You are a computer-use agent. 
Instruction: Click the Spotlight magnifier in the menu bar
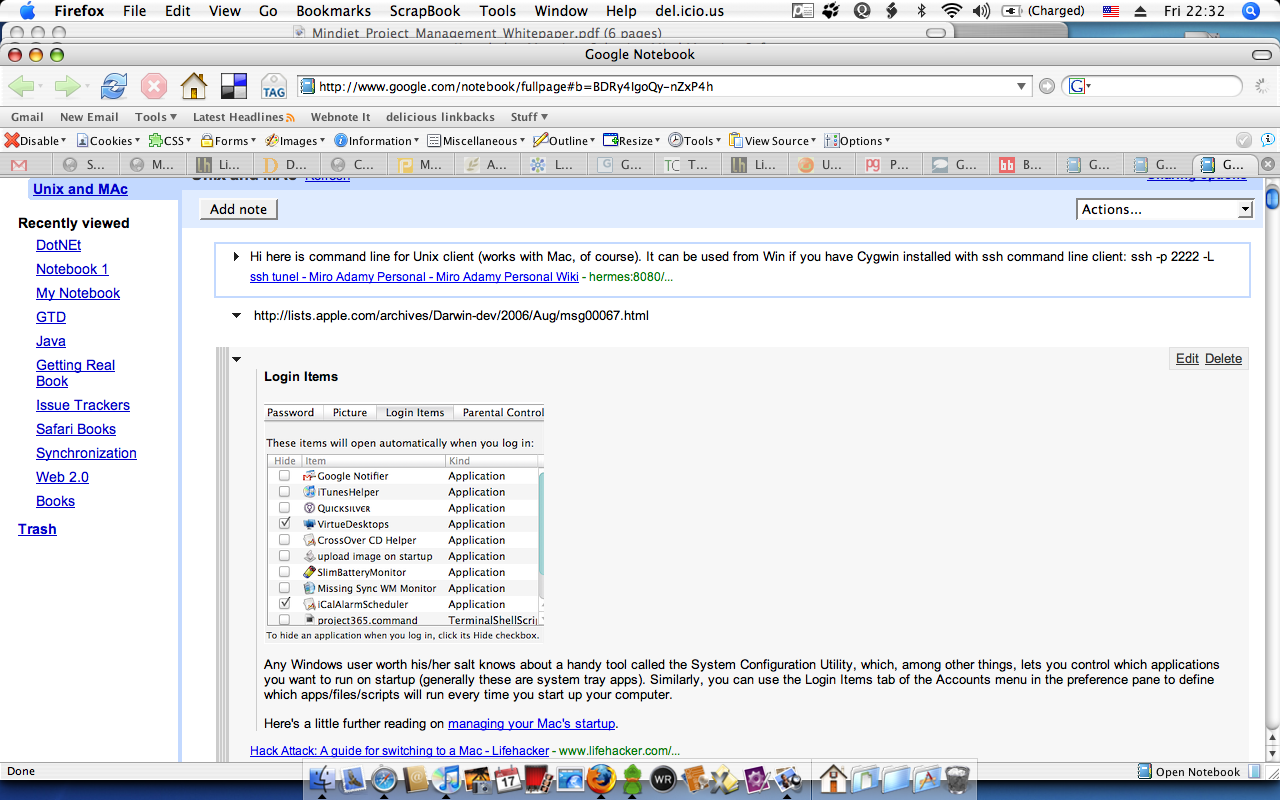pyautogui.click(x=1250, y=11)
